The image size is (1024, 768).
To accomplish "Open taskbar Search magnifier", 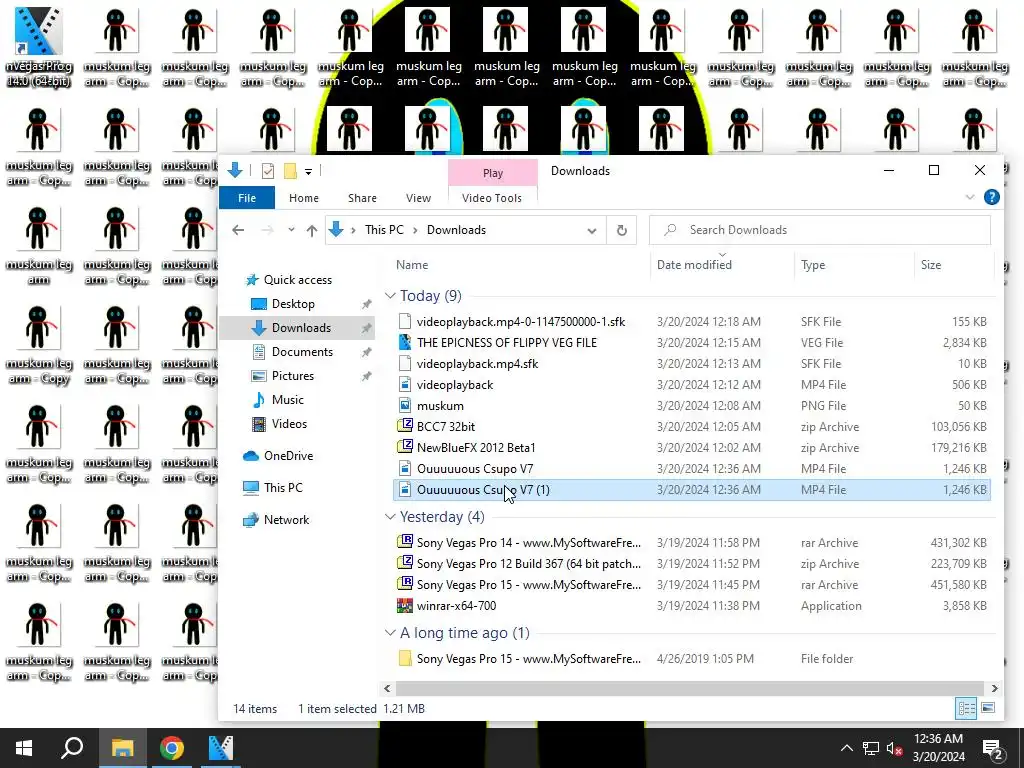I will [72, 748].
